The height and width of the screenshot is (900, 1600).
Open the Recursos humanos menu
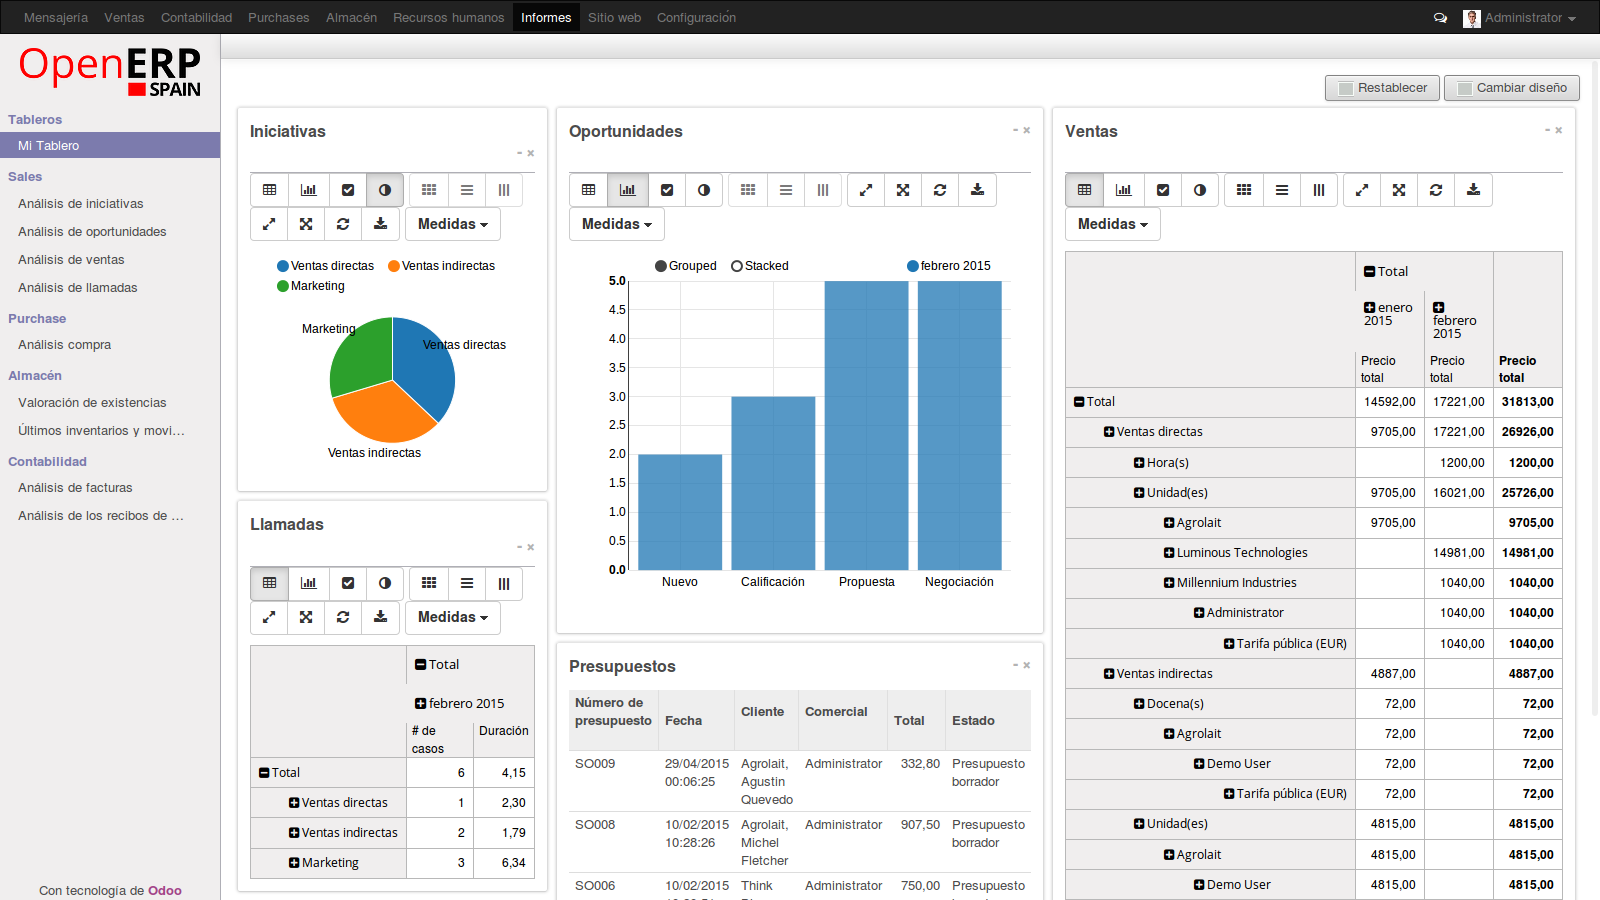pos(448,17)
